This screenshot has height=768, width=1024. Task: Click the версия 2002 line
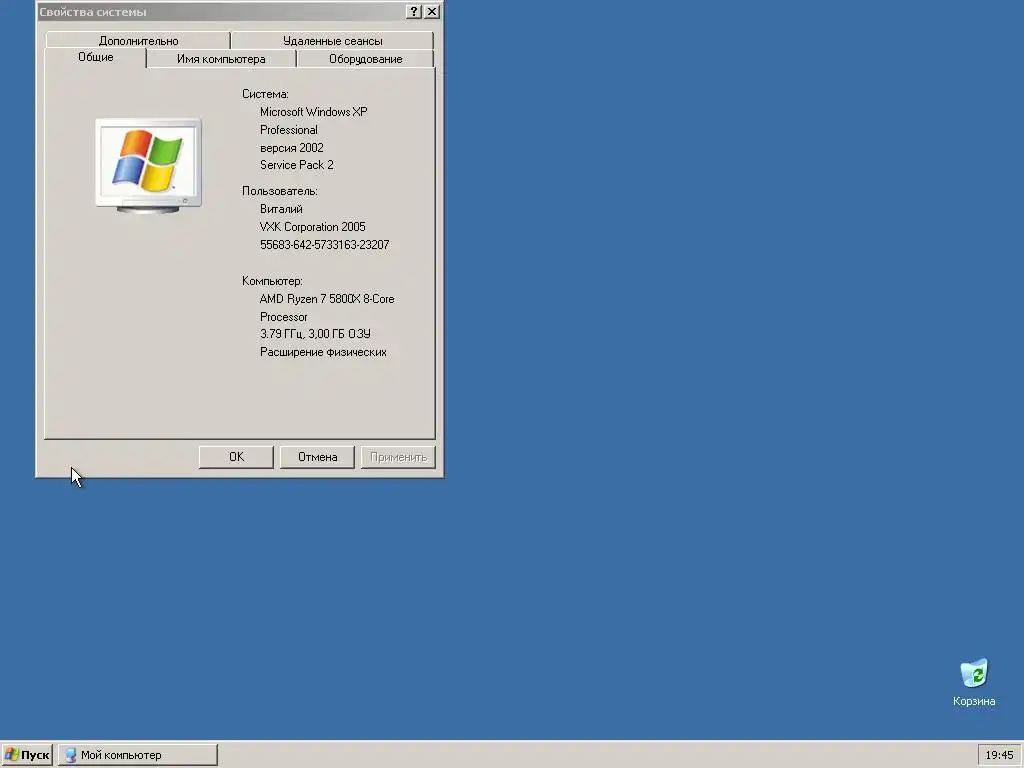(291, 148)
